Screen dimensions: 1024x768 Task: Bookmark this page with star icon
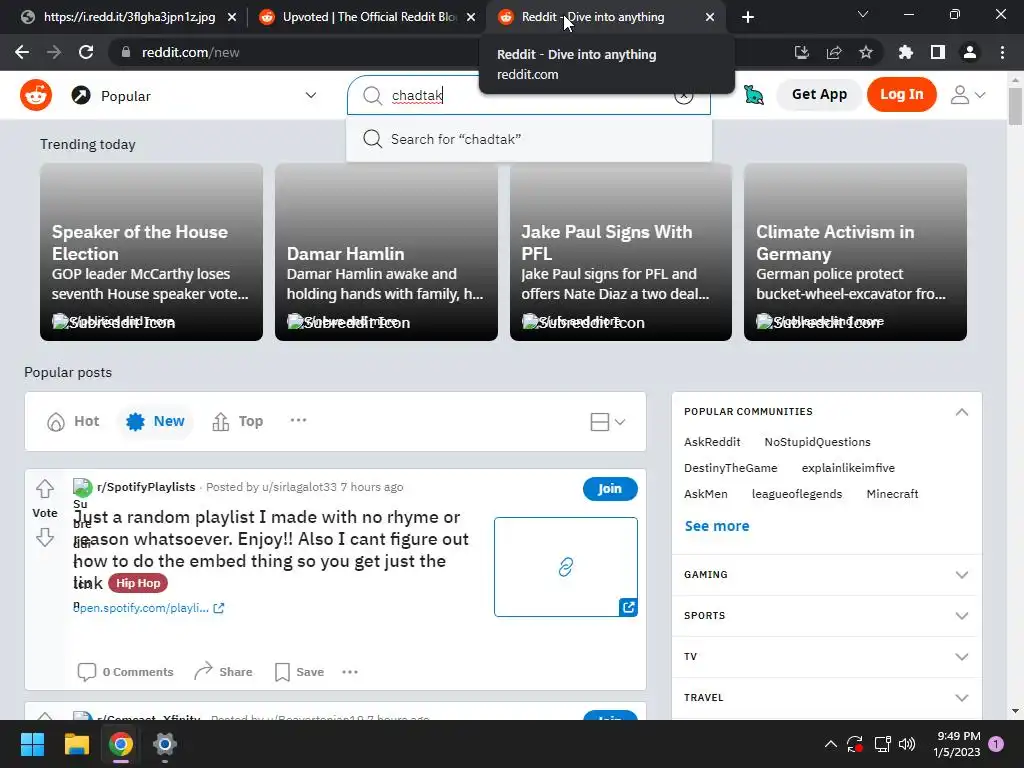click(865, 52)
